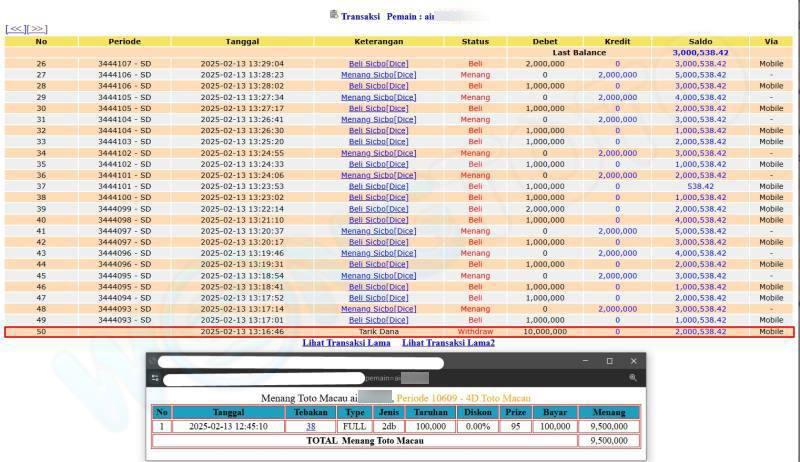Viewport: 800px width, 462px height.
Task: Maximize the Toto Macau popup window
Action: [x=609, y=361]
